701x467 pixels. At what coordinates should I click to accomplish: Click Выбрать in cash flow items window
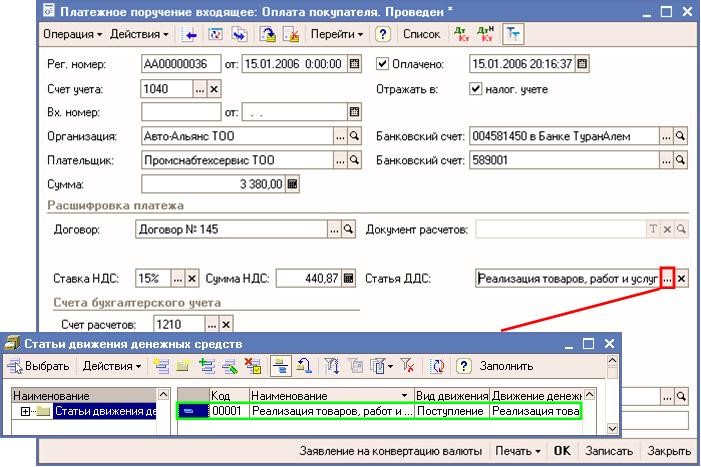click(40, 366)
